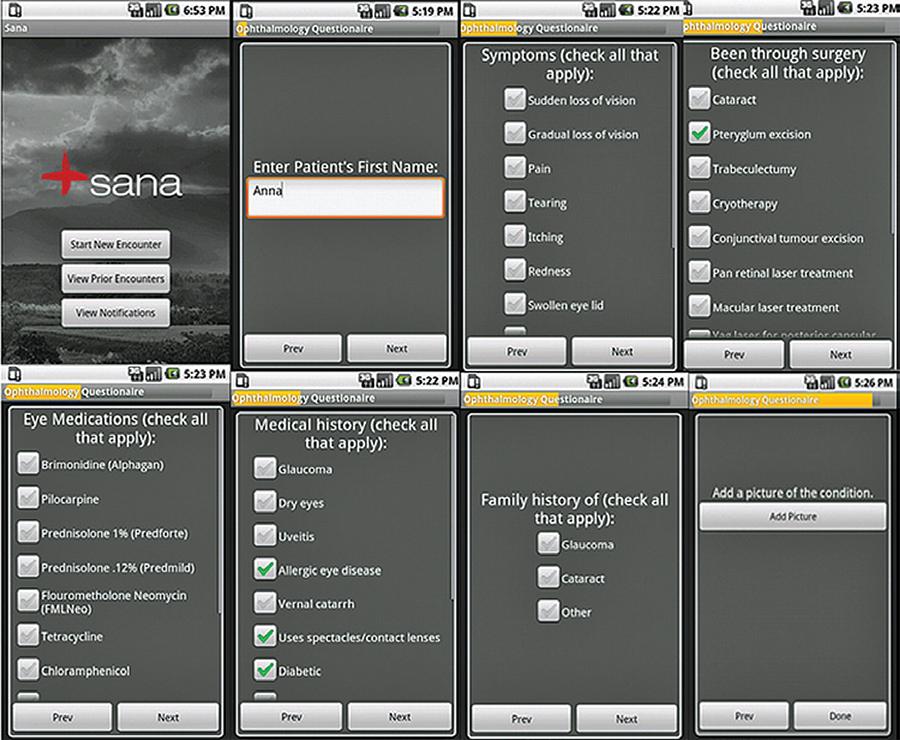Viewport: 900px width, 740px height.
Task: Open View Prior Encounters
Action: coord(115,279)
